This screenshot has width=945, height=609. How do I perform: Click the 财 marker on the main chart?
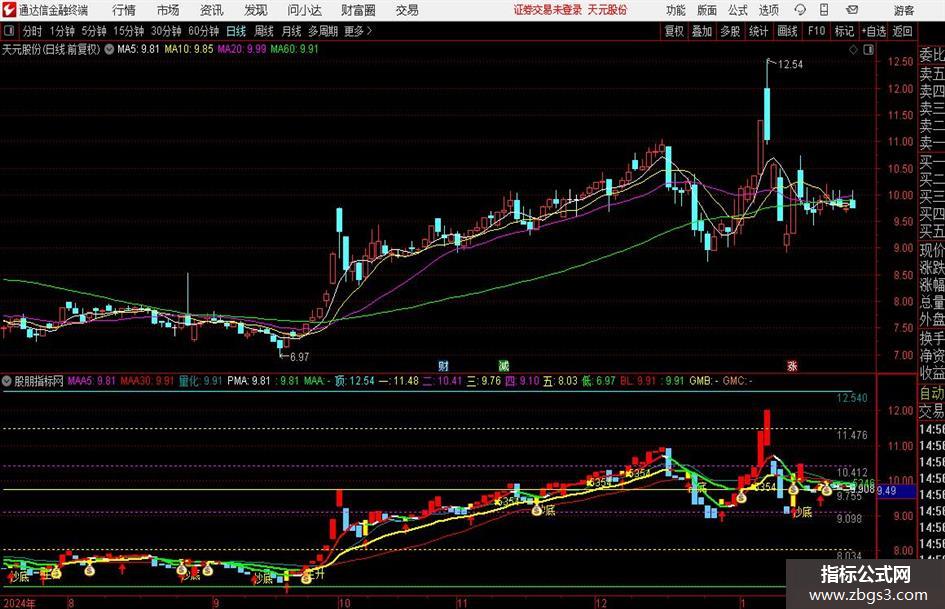[x=444, y=365]
